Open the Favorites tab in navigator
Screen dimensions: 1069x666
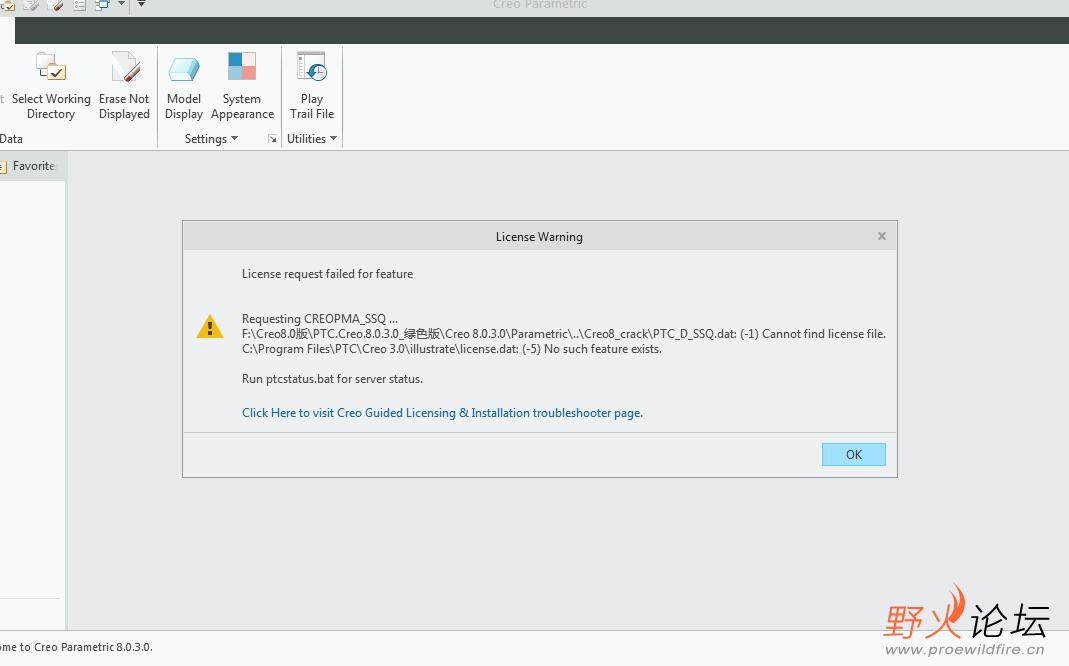(29, 166)
